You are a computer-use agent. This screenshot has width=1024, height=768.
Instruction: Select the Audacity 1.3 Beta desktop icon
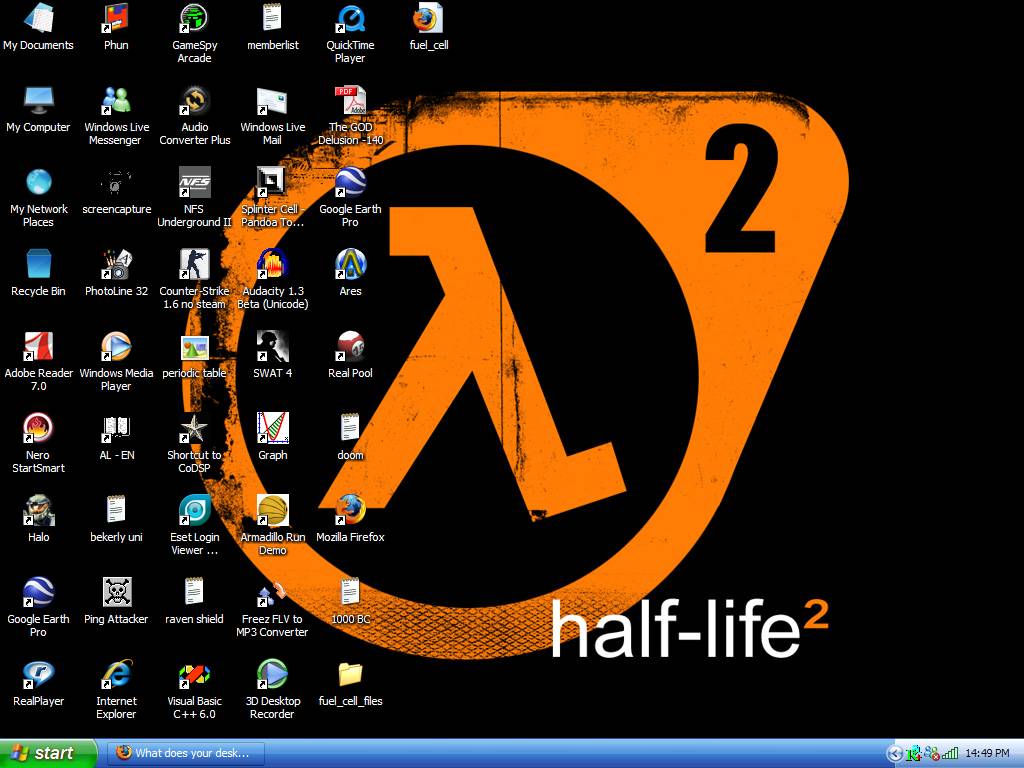coord(272,265)
